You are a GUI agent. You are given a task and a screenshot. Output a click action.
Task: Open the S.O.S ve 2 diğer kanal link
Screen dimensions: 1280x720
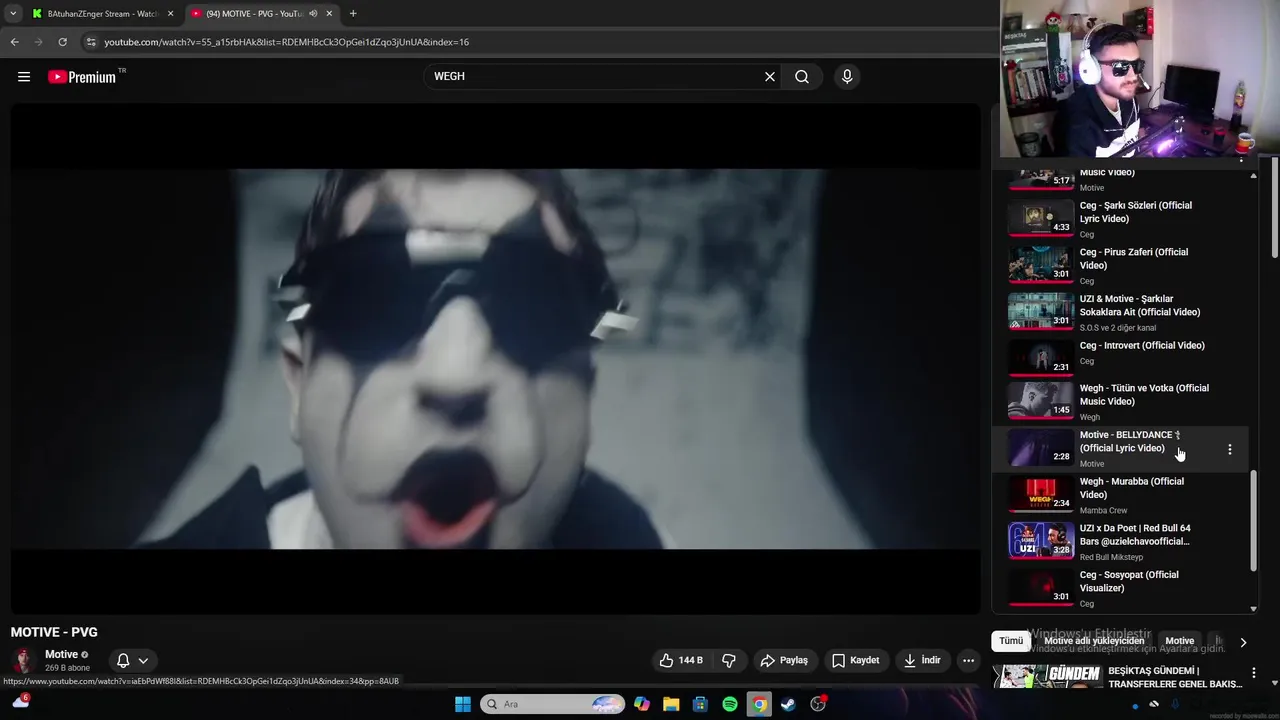pyautogui.click(x=1117, y=327)
